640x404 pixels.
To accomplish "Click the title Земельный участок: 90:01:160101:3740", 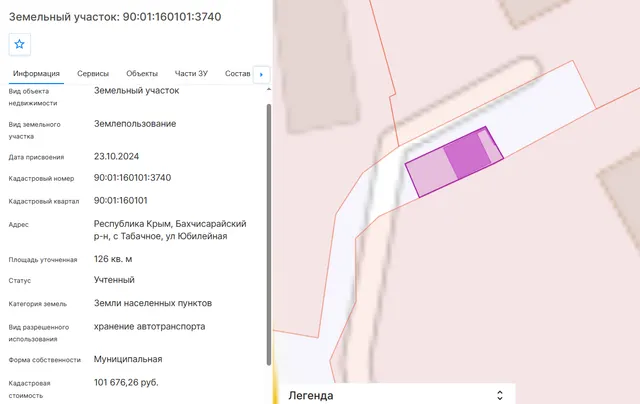I will point(115,17).
